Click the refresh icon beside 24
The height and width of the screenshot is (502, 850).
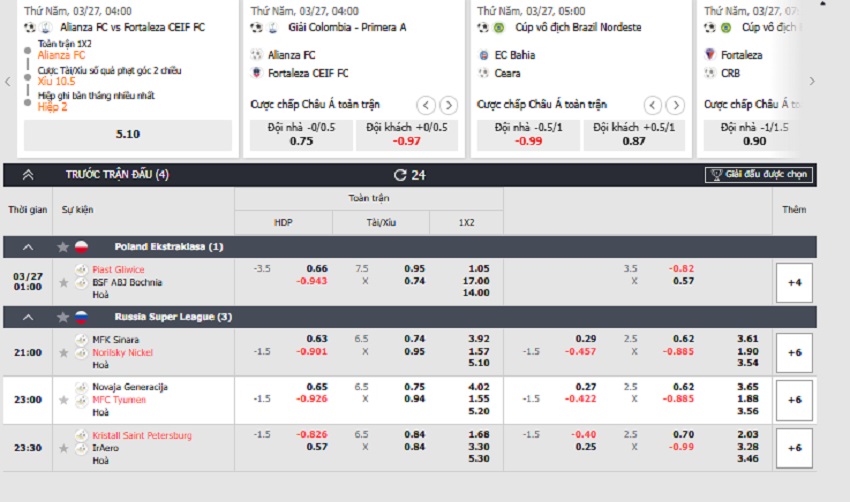(400, 175)
